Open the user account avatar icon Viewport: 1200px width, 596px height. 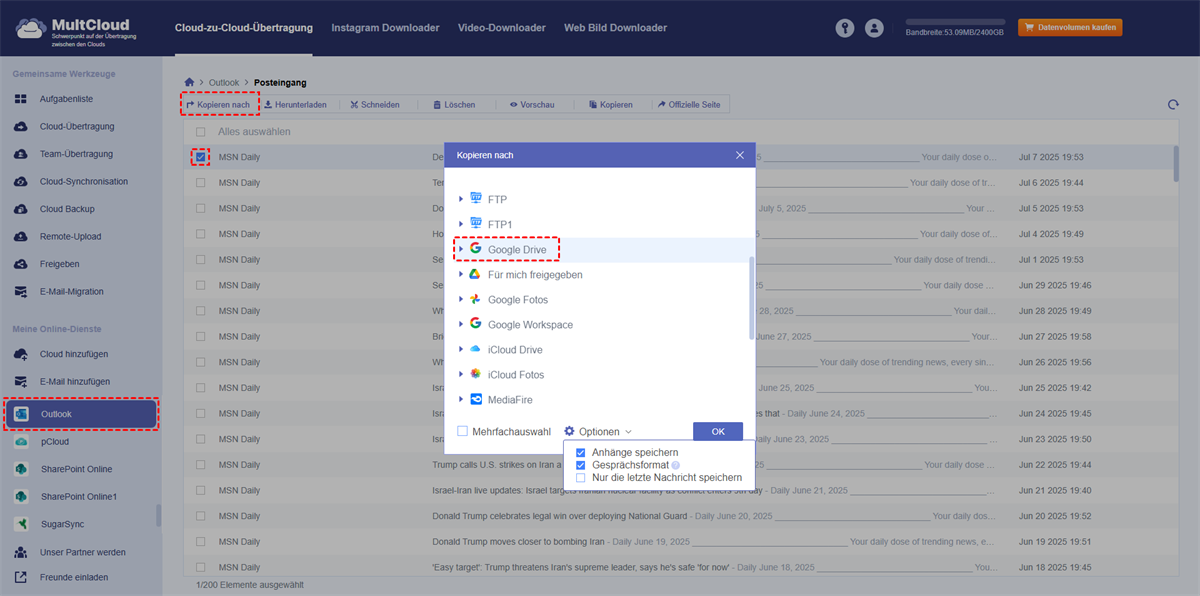[875, 28]
